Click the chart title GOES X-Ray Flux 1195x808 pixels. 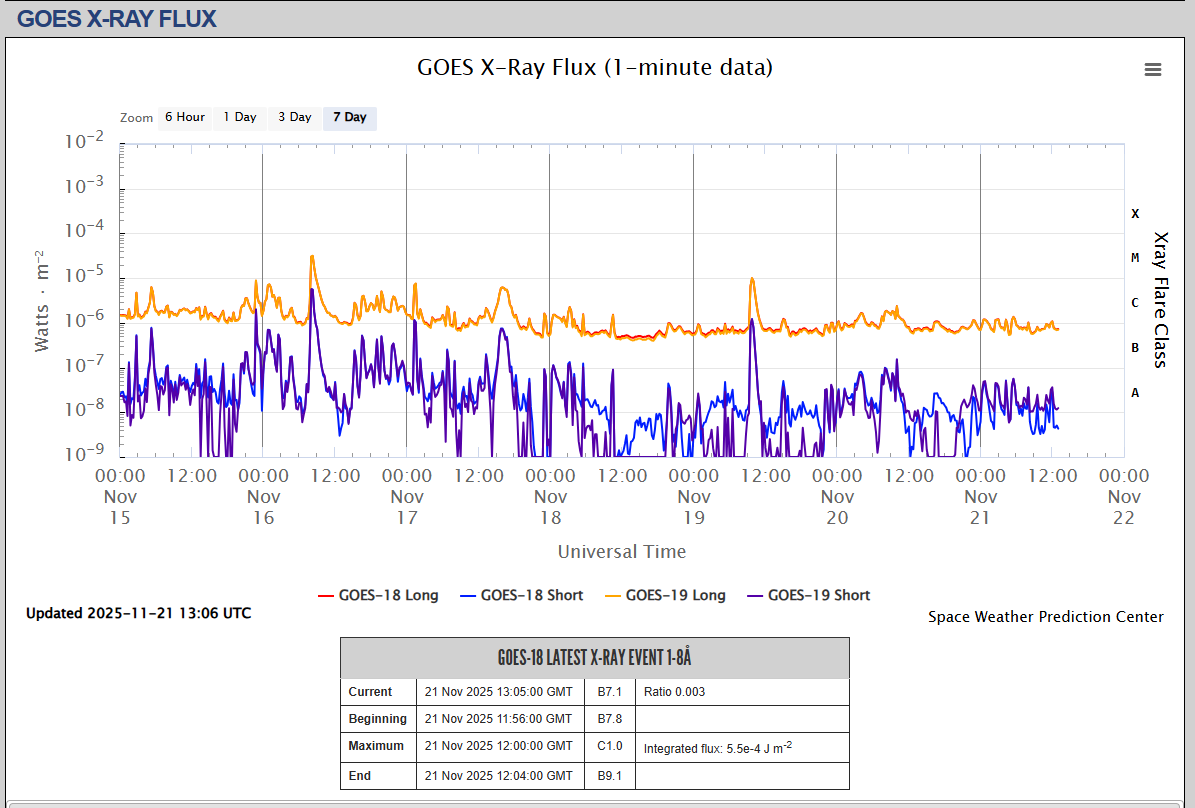[x=594, y=67]
